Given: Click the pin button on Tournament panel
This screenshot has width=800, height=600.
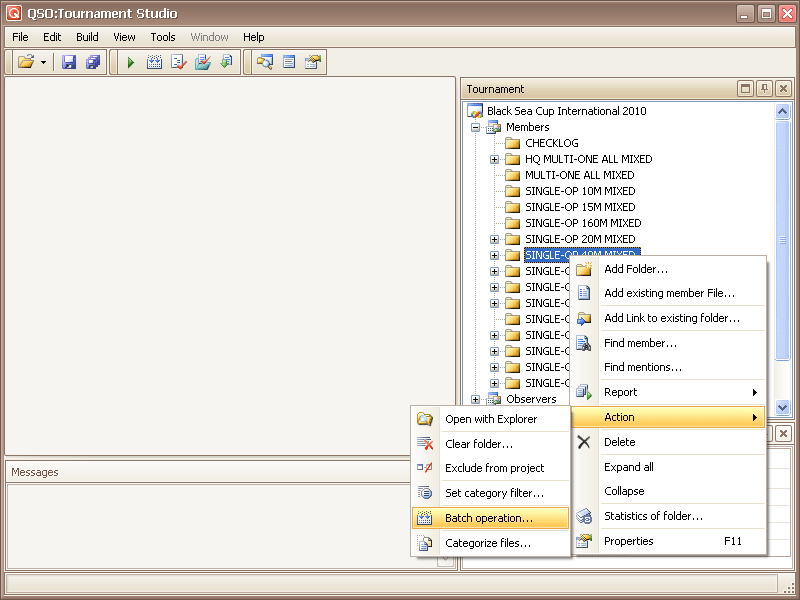Looking at the screenshot, I should (x=764, y=89).
